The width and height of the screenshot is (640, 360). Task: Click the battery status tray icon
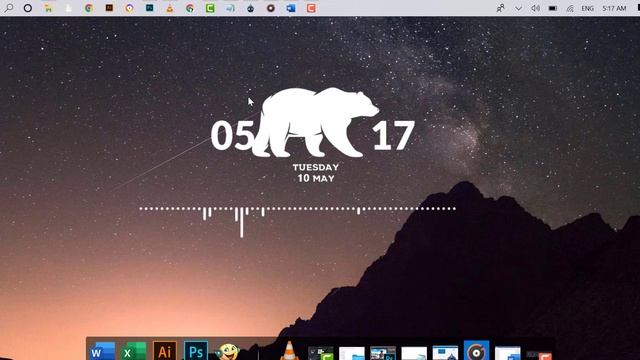coord(553,8)
